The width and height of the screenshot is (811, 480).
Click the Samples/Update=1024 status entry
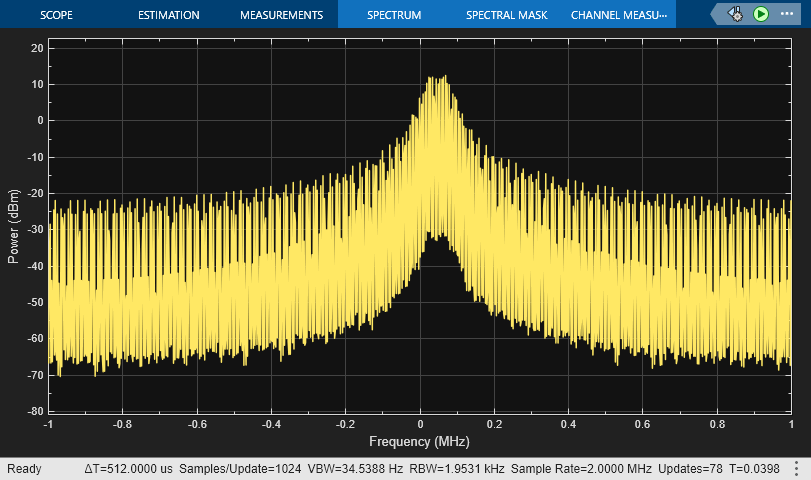[240, 469]
